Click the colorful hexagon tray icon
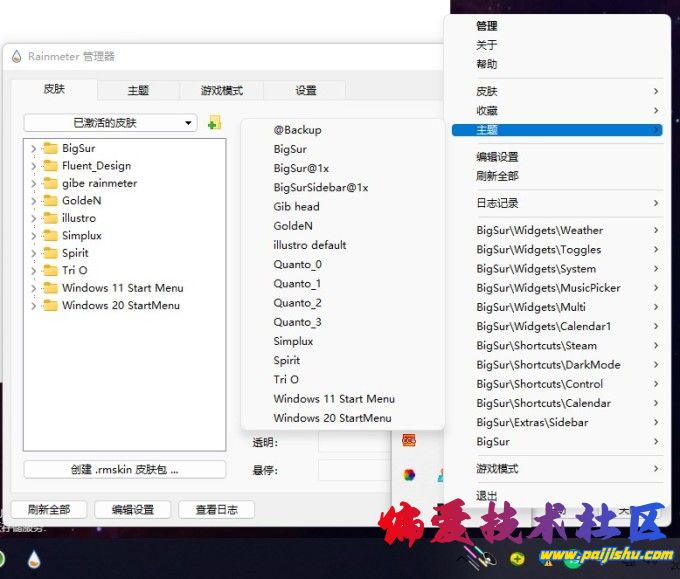 409,475
